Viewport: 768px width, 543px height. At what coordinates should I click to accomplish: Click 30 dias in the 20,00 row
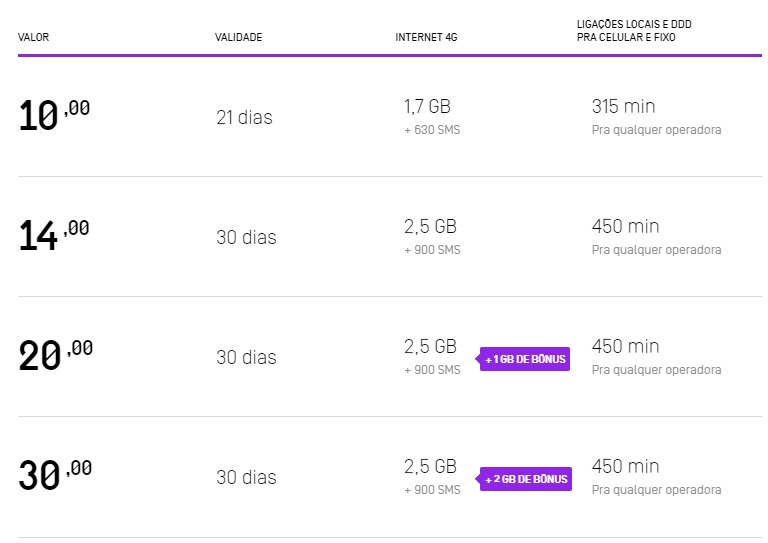point(246,358)
